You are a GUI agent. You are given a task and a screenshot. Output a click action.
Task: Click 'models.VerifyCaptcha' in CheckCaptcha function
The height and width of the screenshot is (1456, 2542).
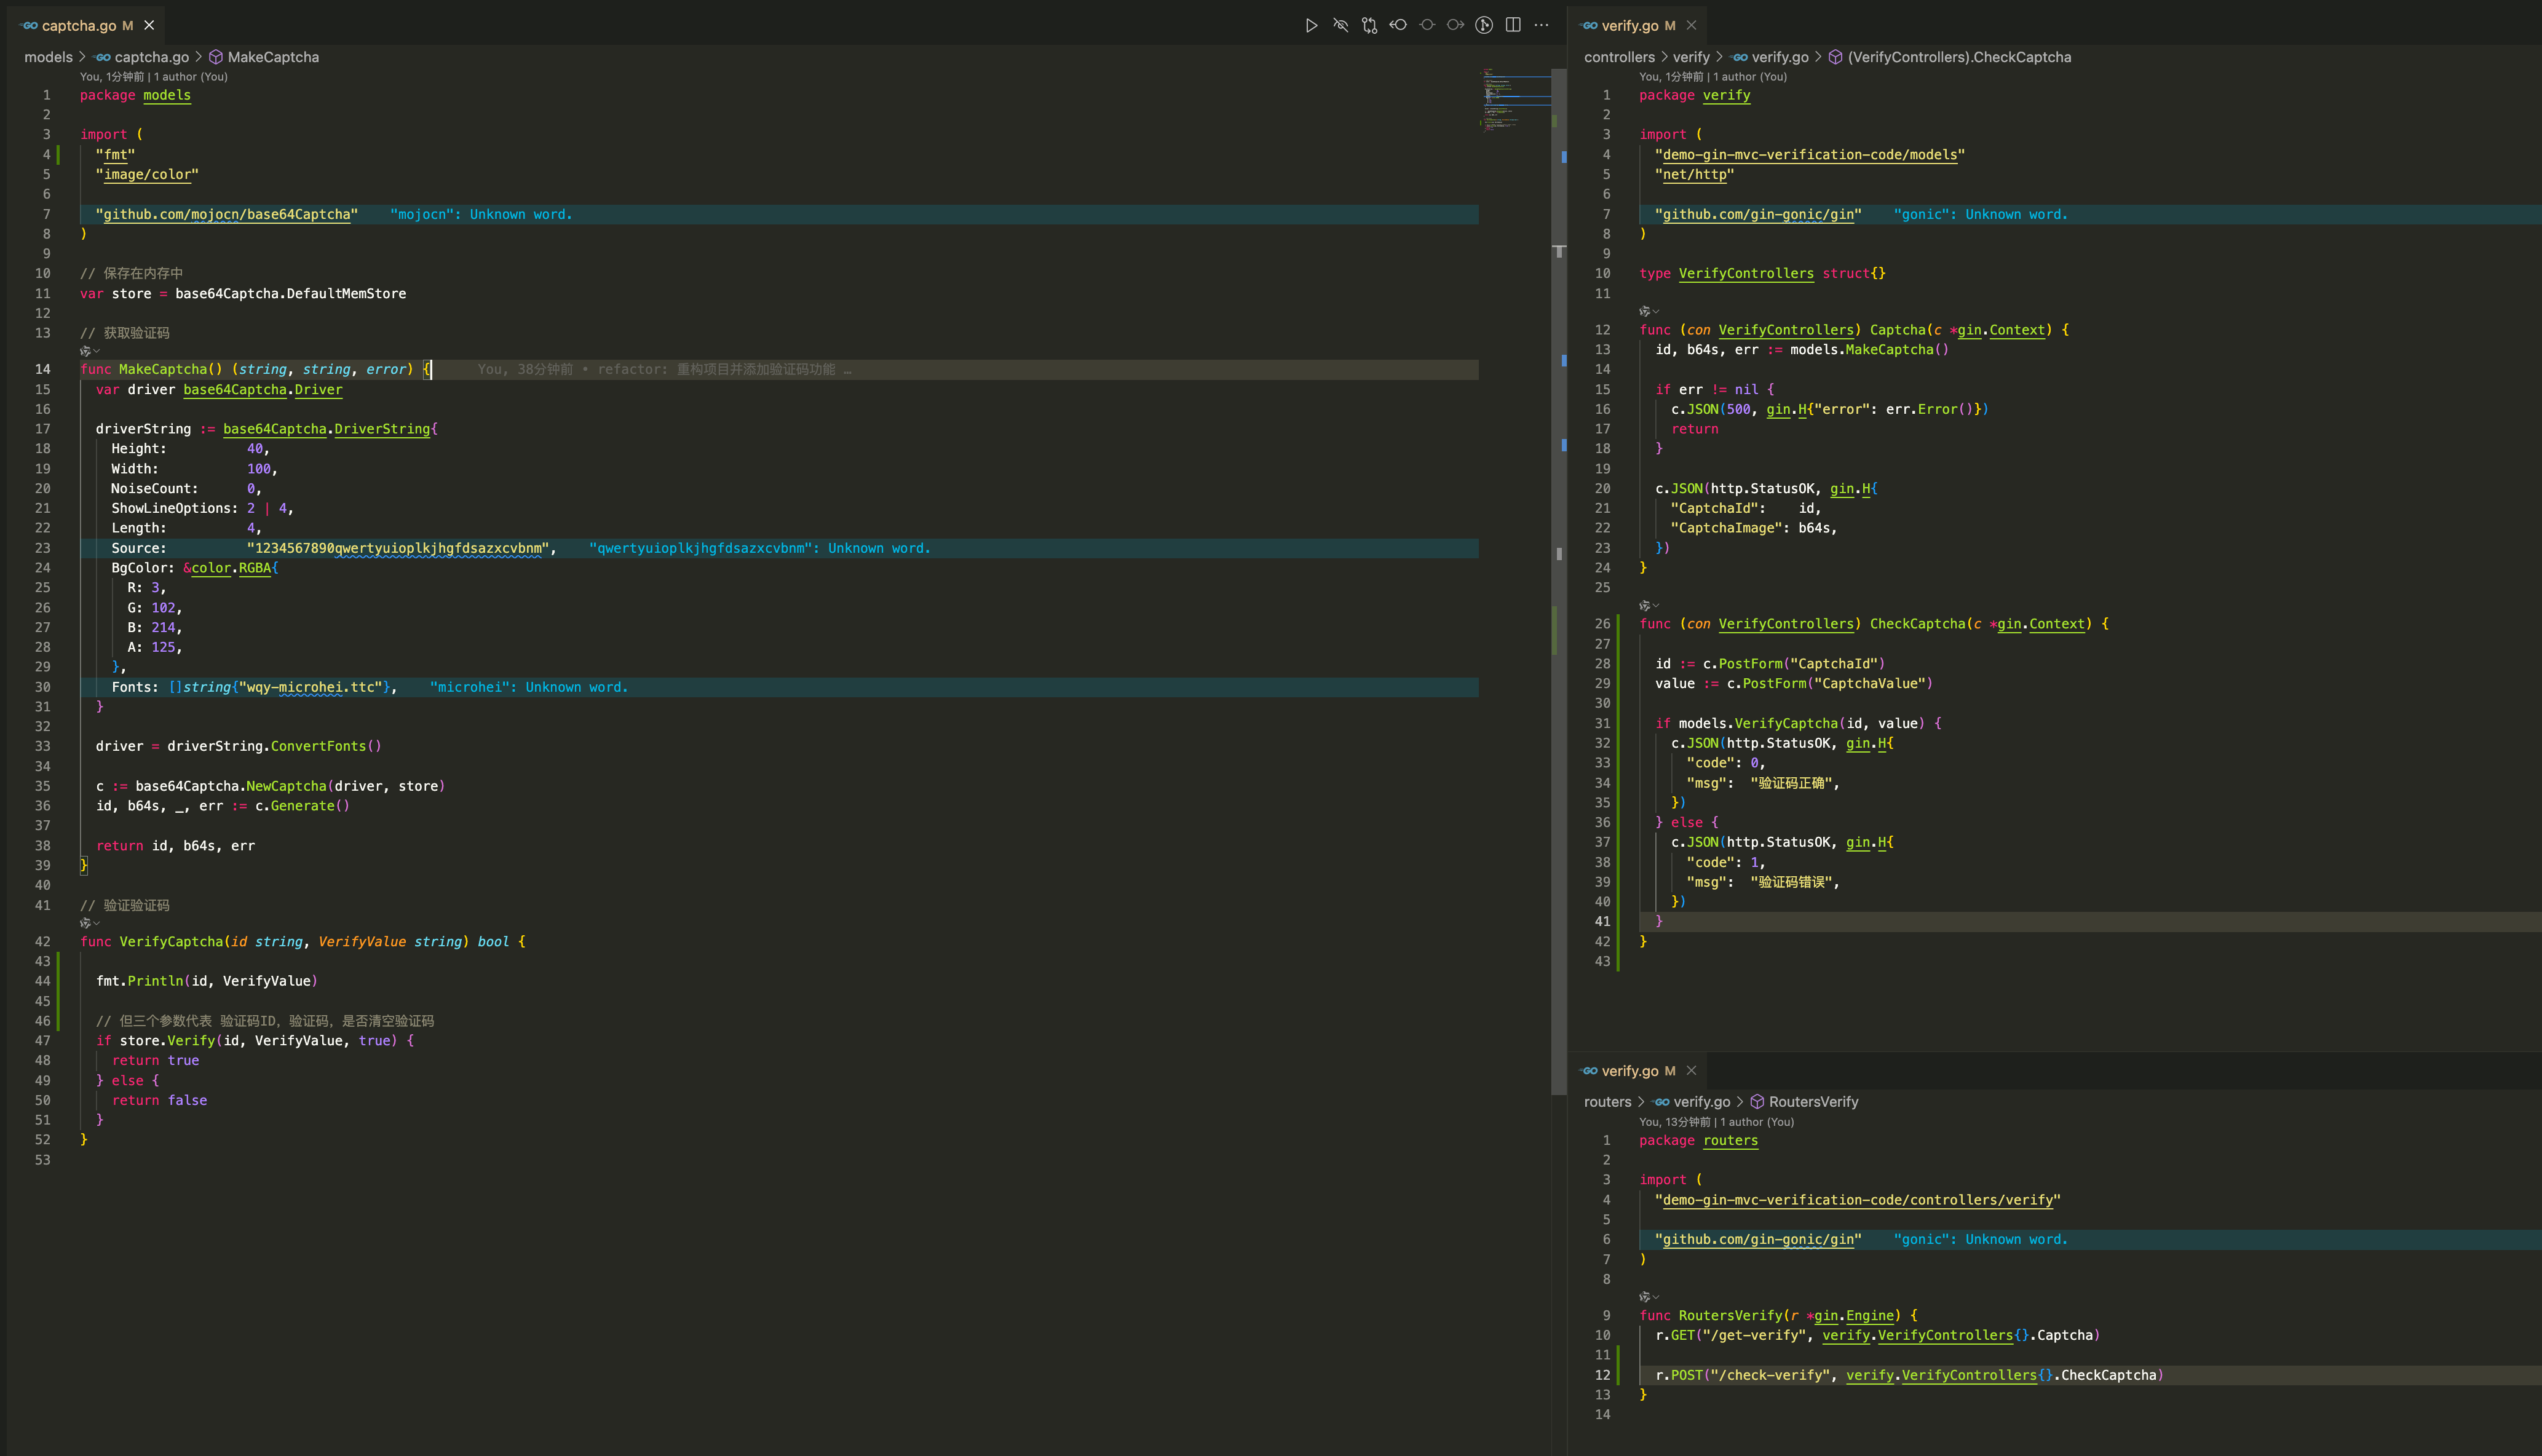[x=1758, y=723]
